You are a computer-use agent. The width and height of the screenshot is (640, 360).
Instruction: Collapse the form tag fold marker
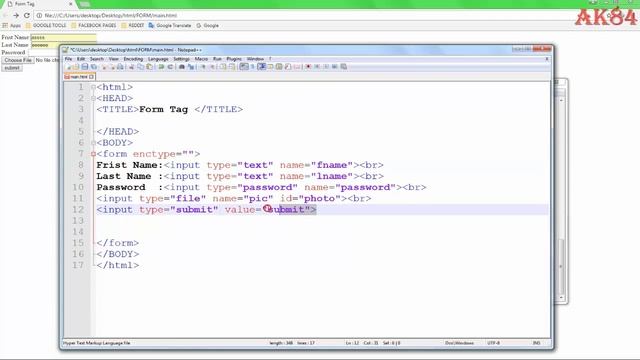coord(93,154)
